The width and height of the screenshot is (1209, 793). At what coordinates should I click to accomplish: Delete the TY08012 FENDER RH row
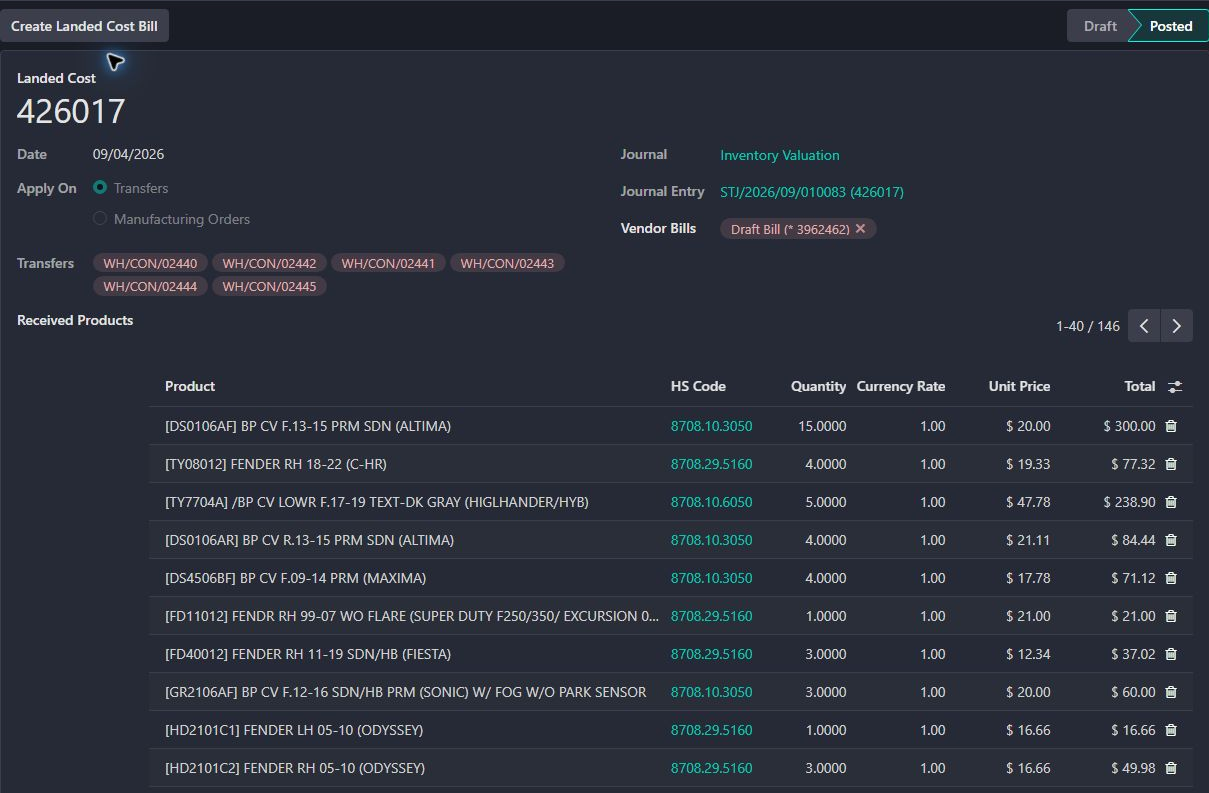click(1171, 464)
